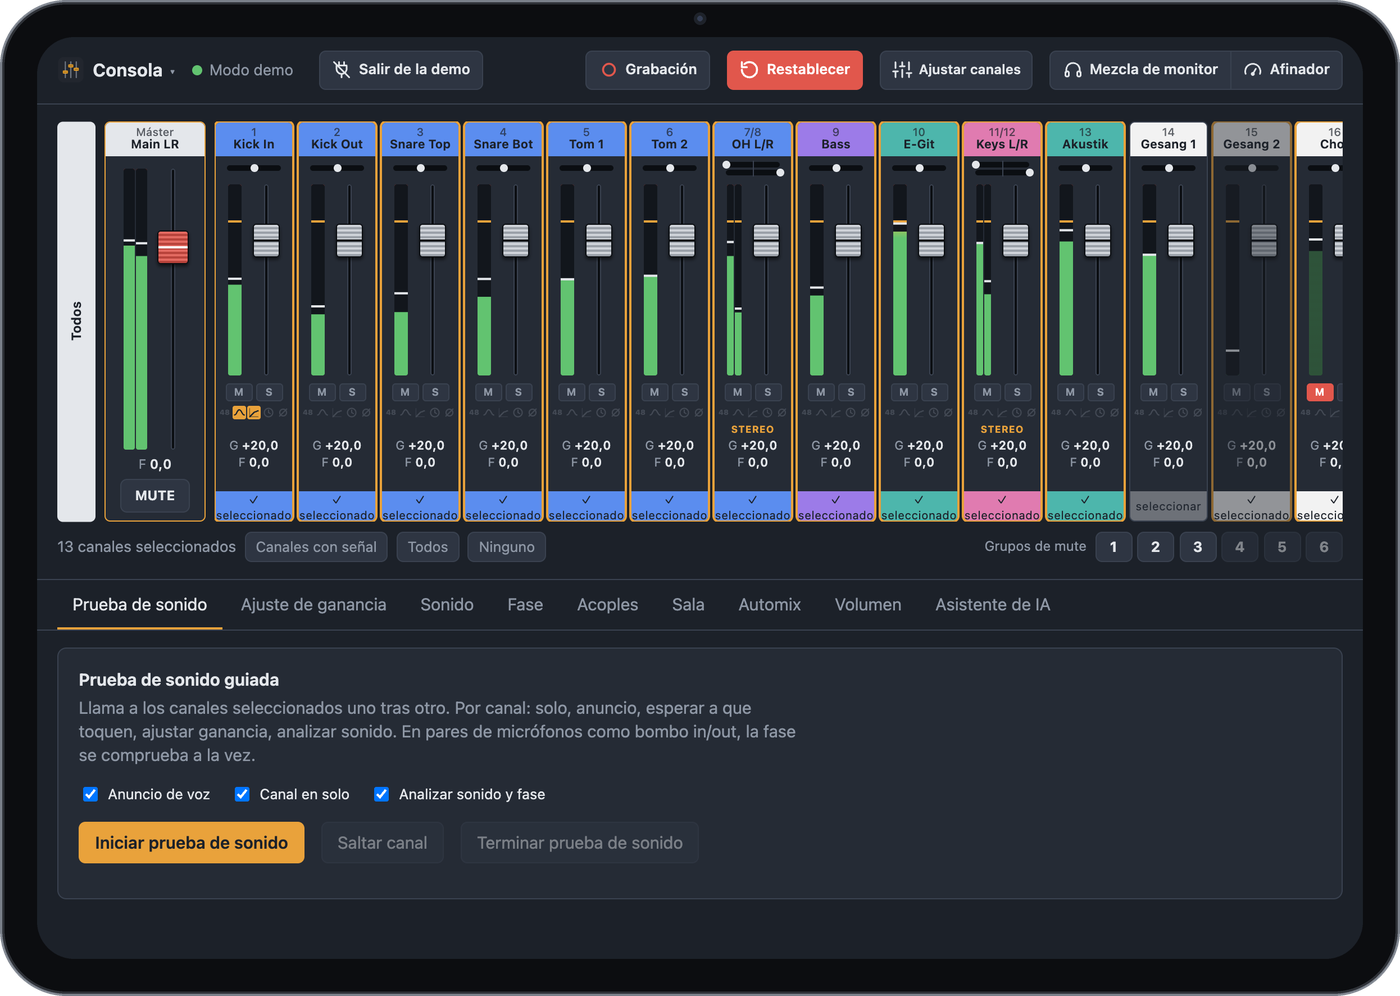Click the compressor icon on Snare Bot
The height and width of the screenshot is (996, 1400).
coord(503,413)
